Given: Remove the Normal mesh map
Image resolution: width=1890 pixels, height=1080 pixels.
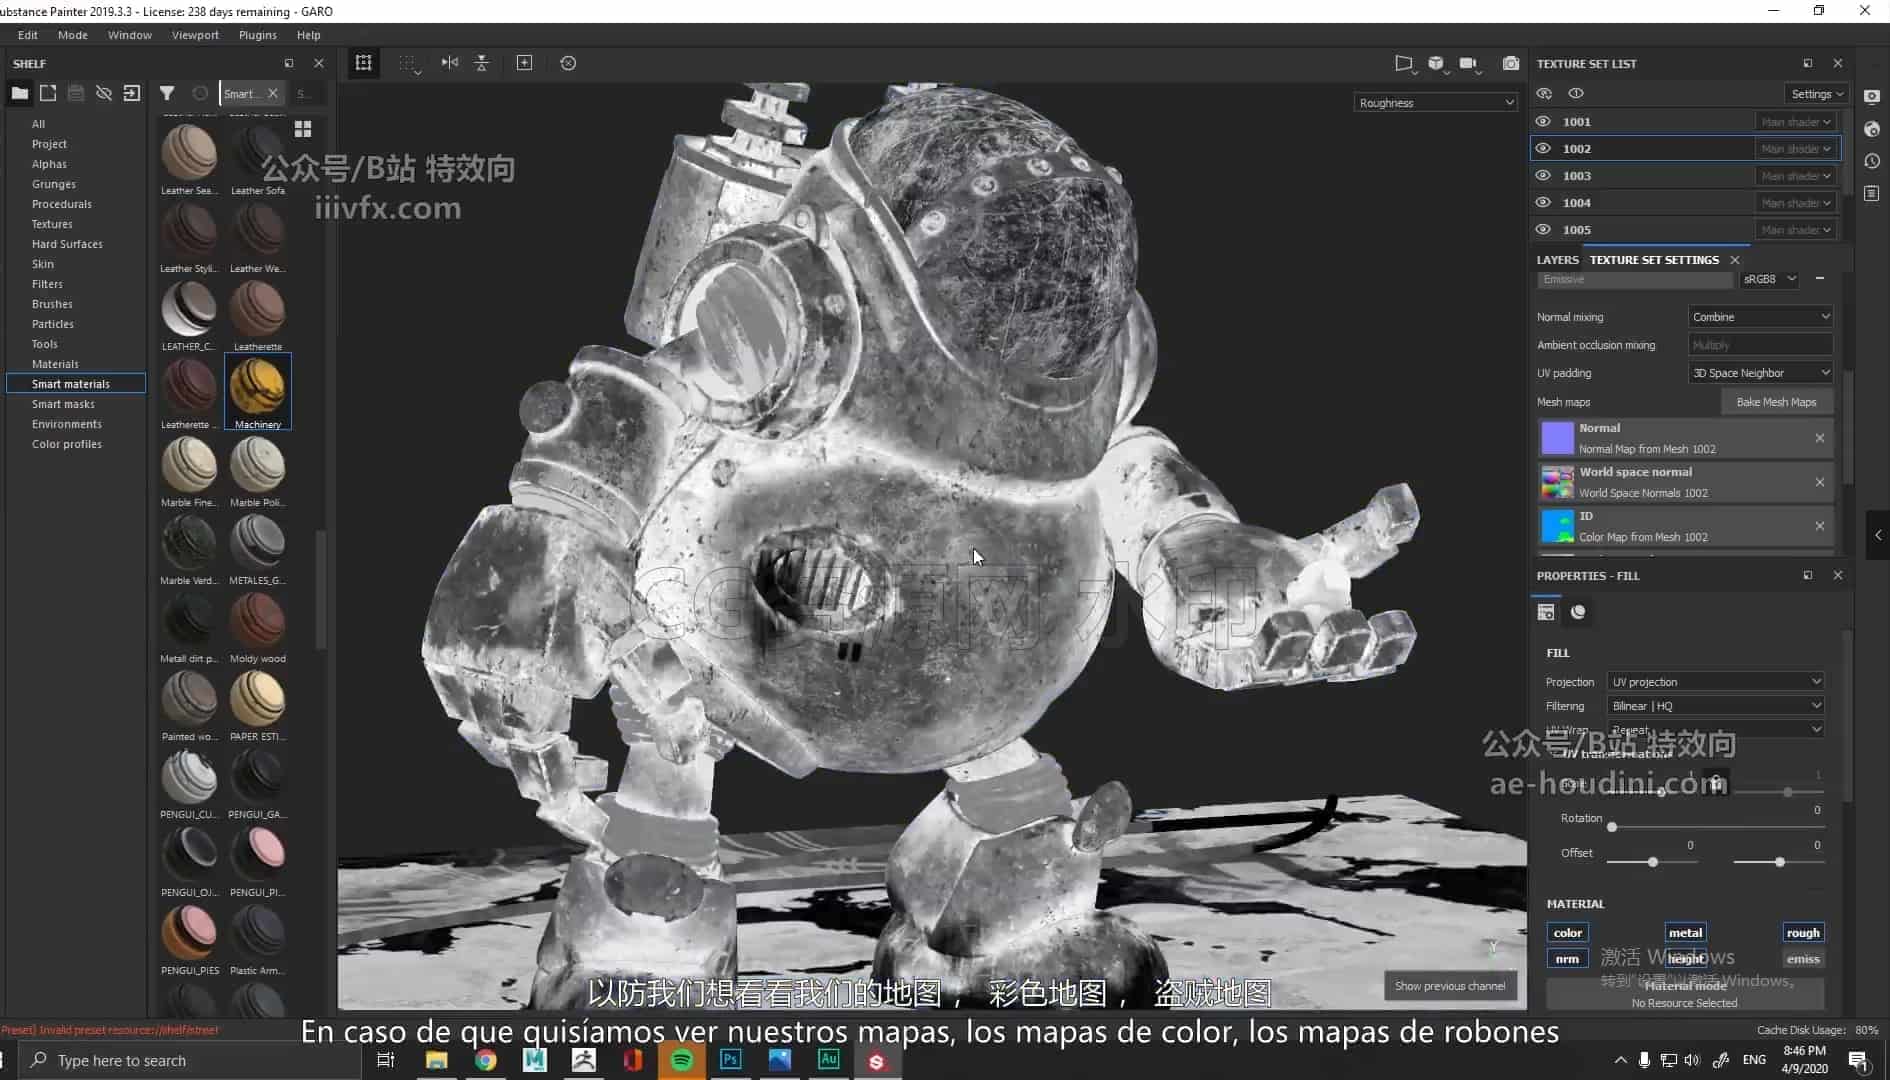Looking at the screenshot, I should (x=1820, y=438).
